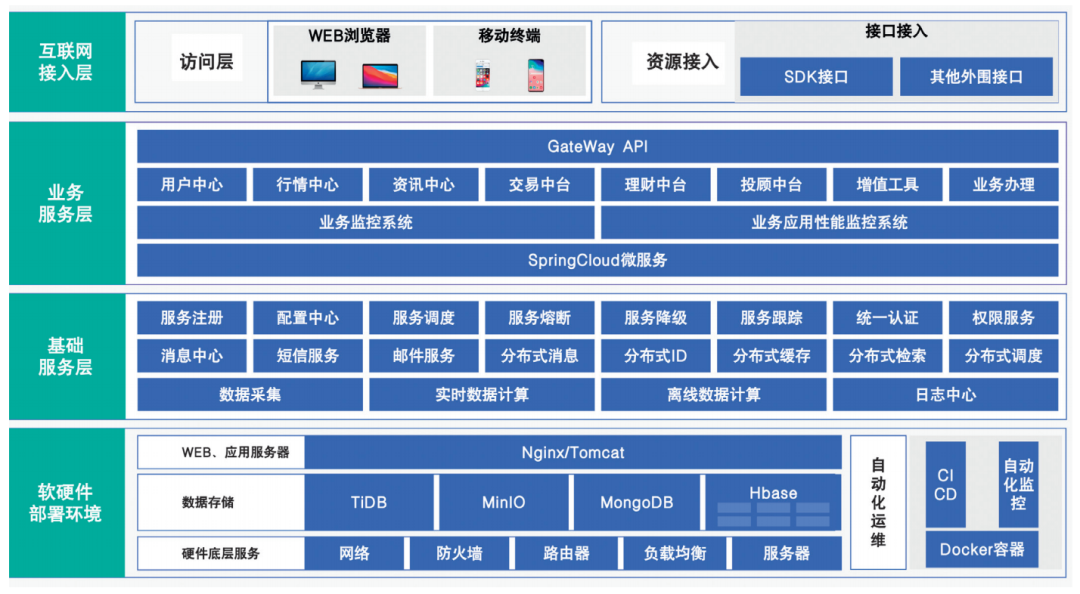Click the 硬件底层服务 label
Viewport: 1080px width, 594px height.
click(220, 553)
